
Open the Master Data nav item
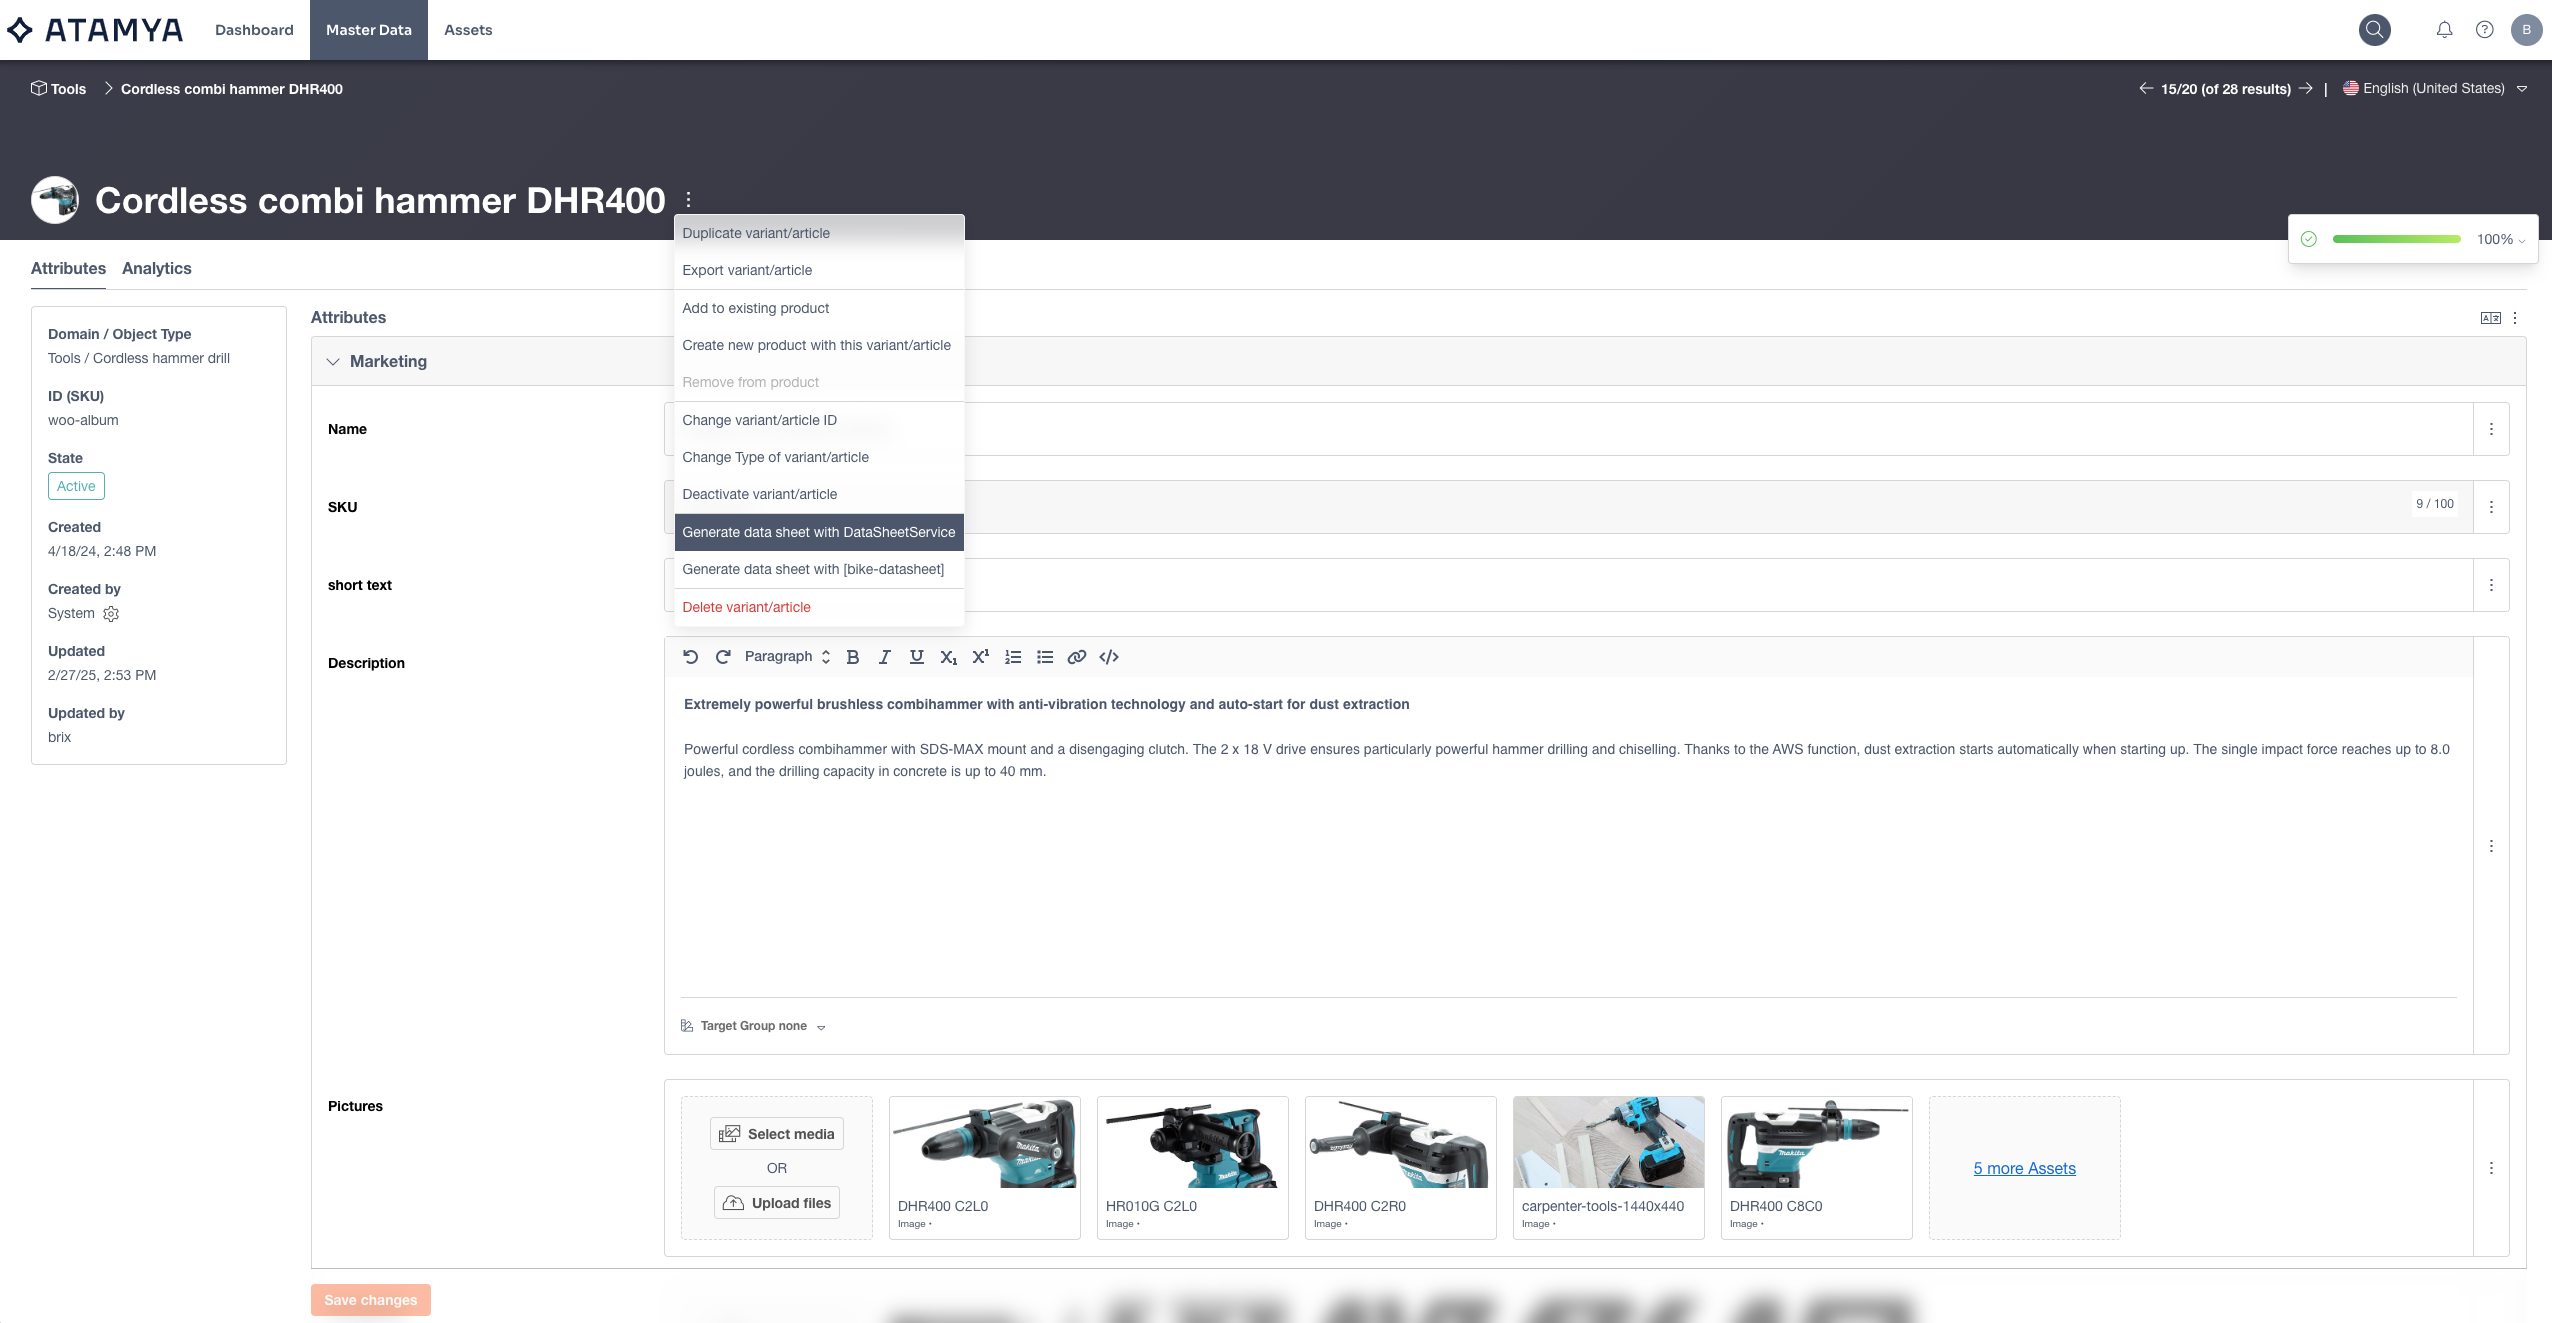click(369, 30)
